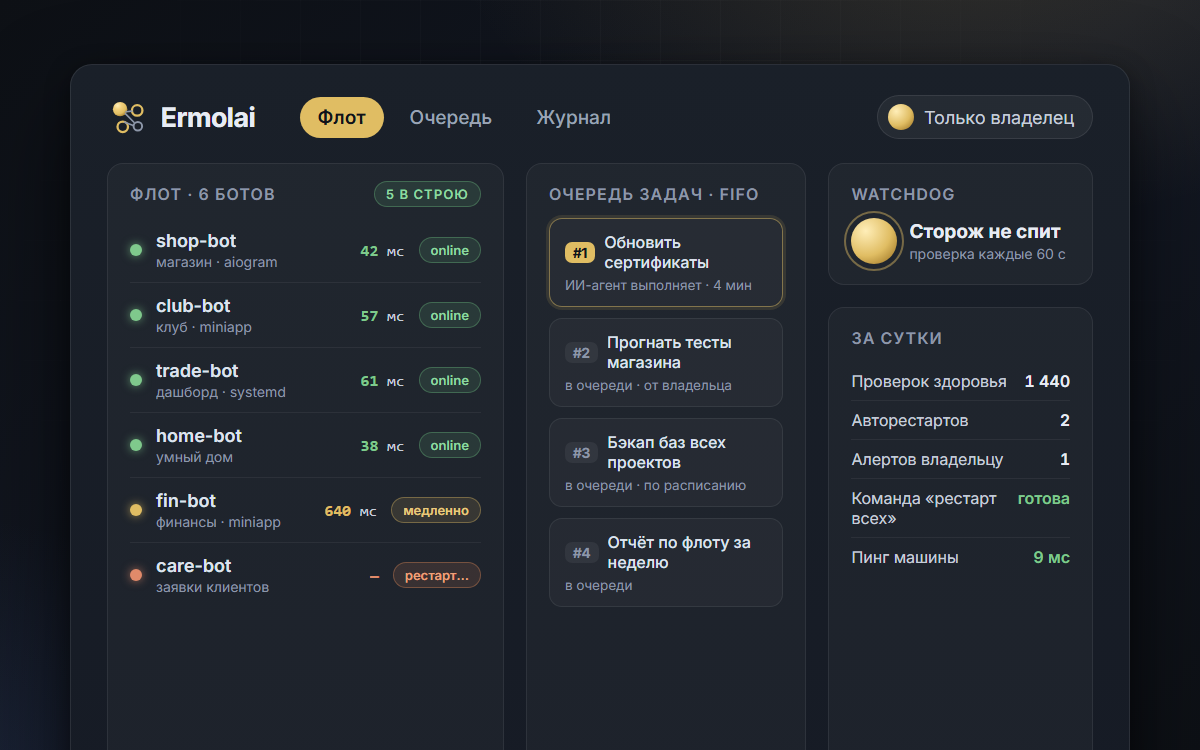Click the медленно badge on fin-bot
The height and width of the screenshot is (750, 1200).
pyautogui.click(x=436, y=510)
